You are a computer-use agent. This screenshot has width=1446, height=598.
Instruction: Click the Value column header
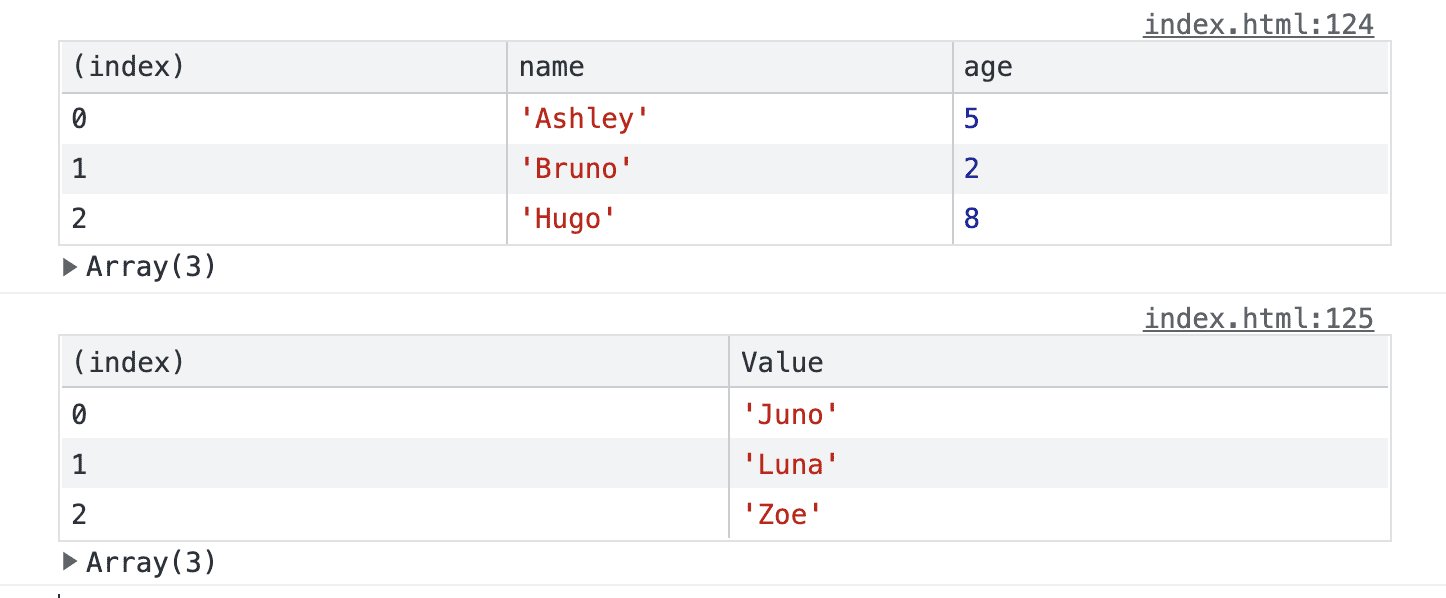pyautogui.click(x=1059, y=362)
